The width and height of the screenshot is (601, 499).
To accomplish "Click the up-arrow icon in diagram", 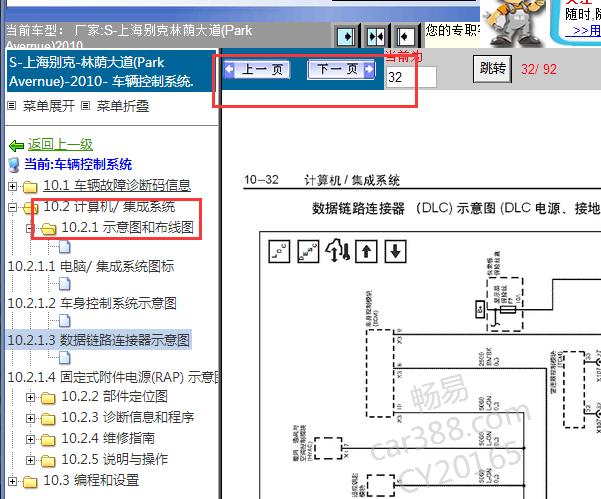I will click(366, 251).
